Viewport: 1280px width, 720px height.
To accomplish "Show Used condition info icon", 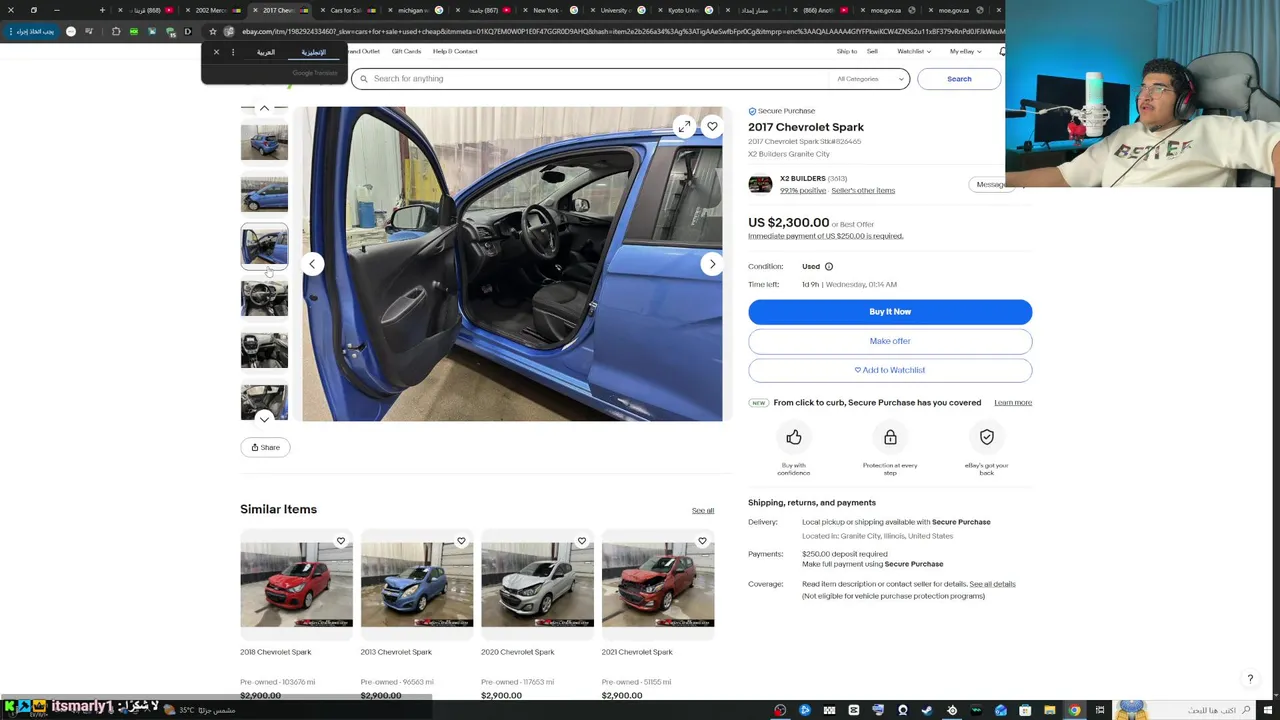I will (829, 267).
